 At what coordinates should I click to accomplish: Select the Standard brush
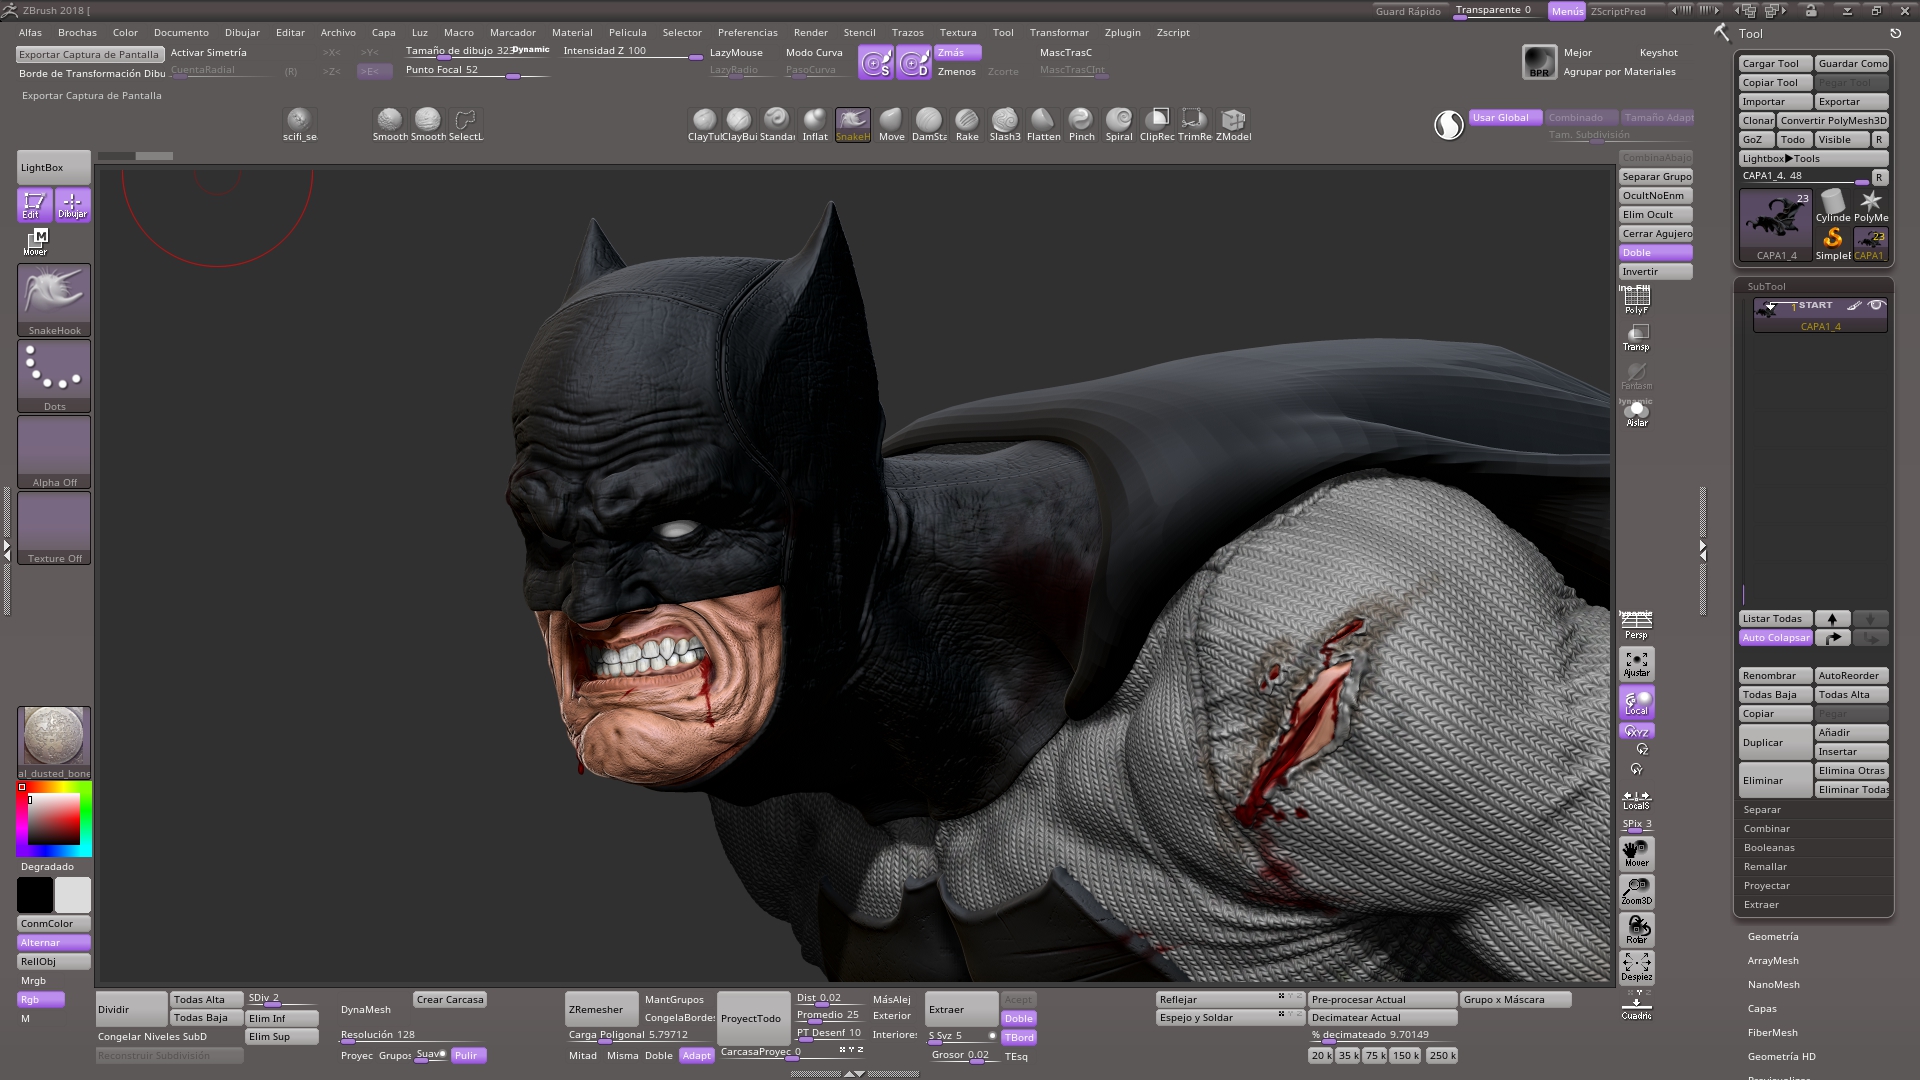point(777,125)
